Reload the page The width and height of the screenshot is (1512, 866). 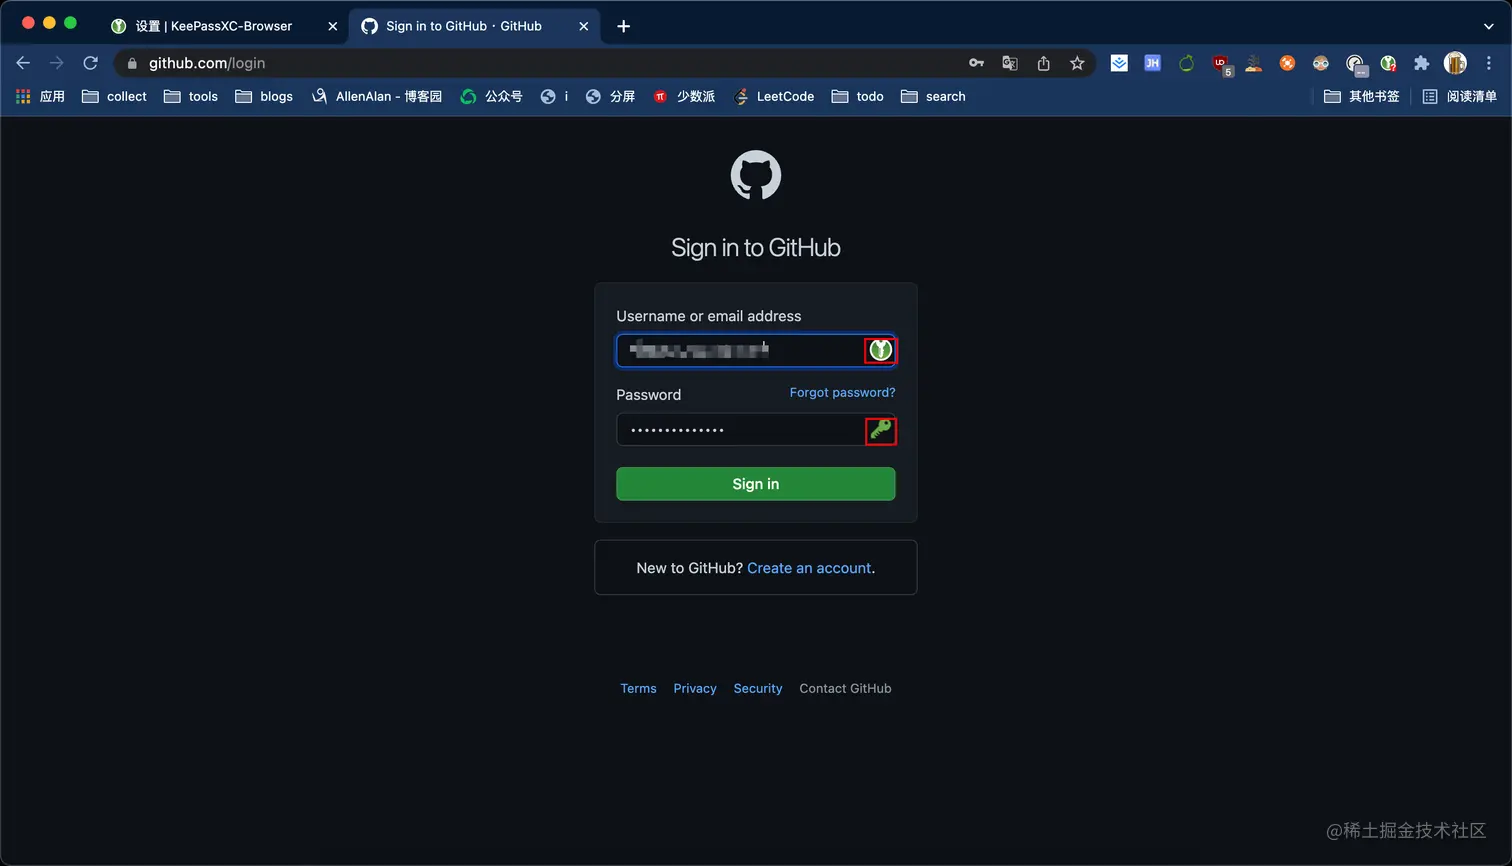point(90,63)
